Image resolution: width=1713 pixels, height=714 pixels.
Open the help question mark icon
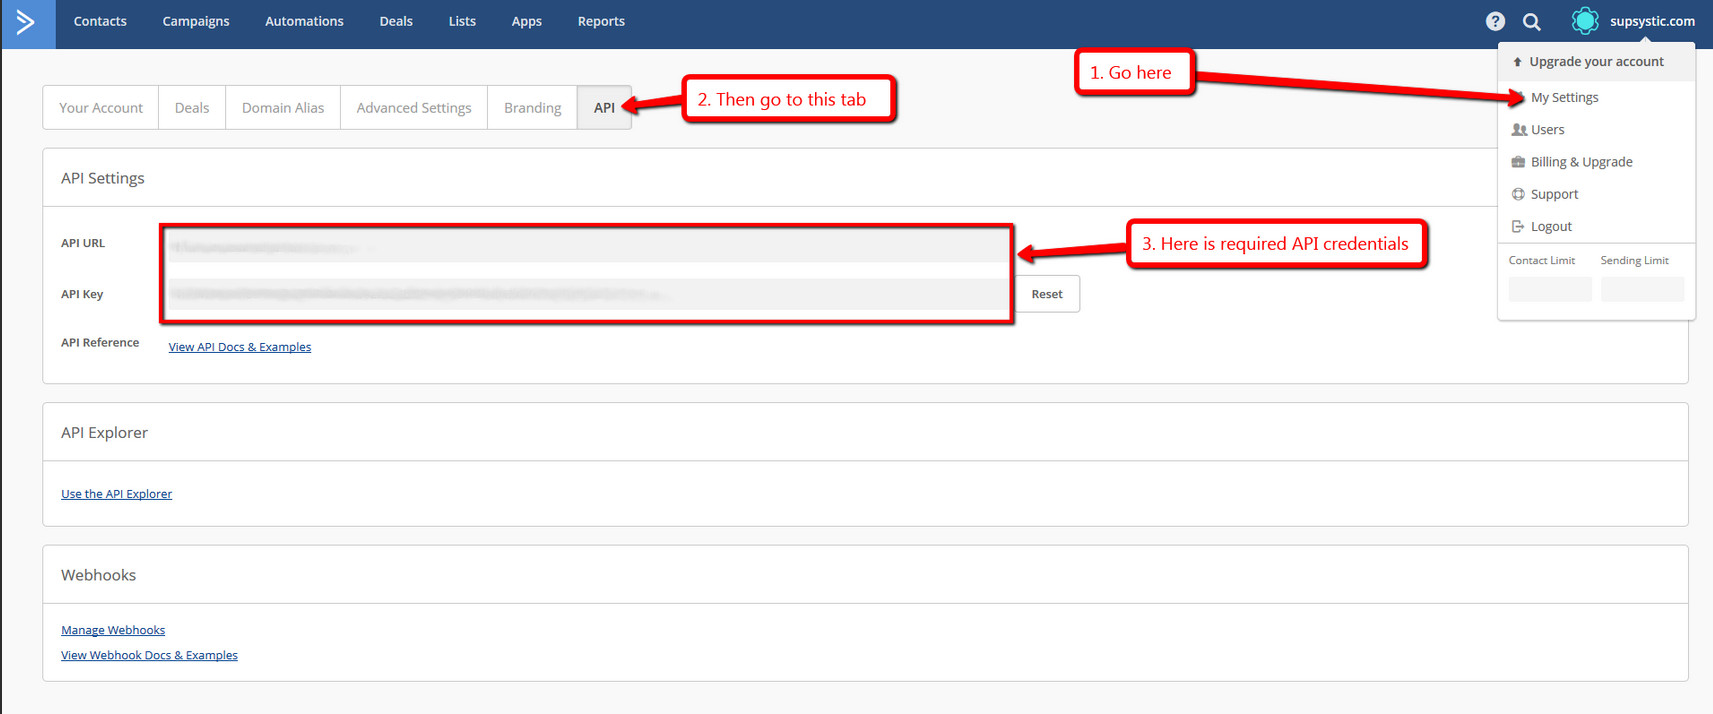point(1495,21)
